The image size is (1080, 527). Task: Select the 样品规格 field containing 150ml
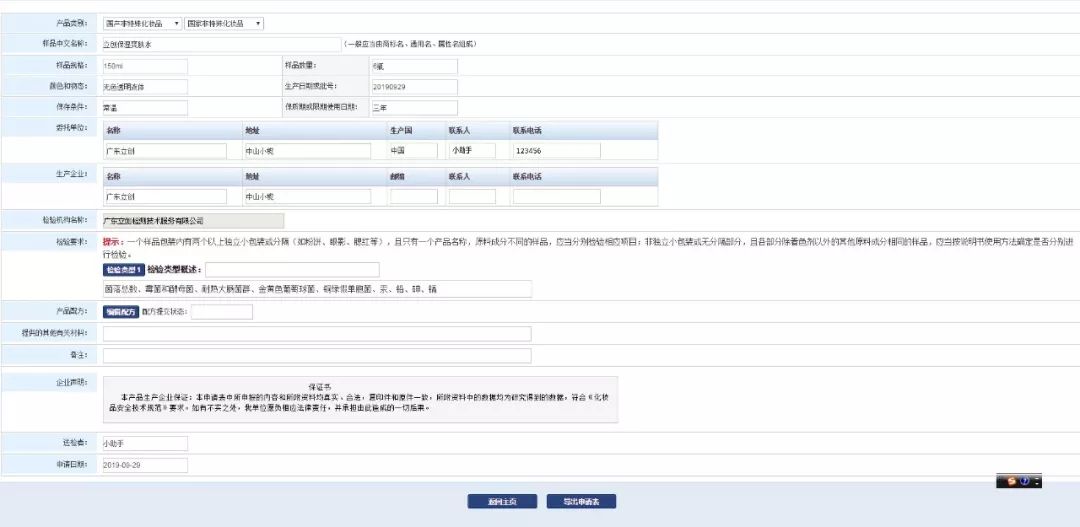pos(144,66)
